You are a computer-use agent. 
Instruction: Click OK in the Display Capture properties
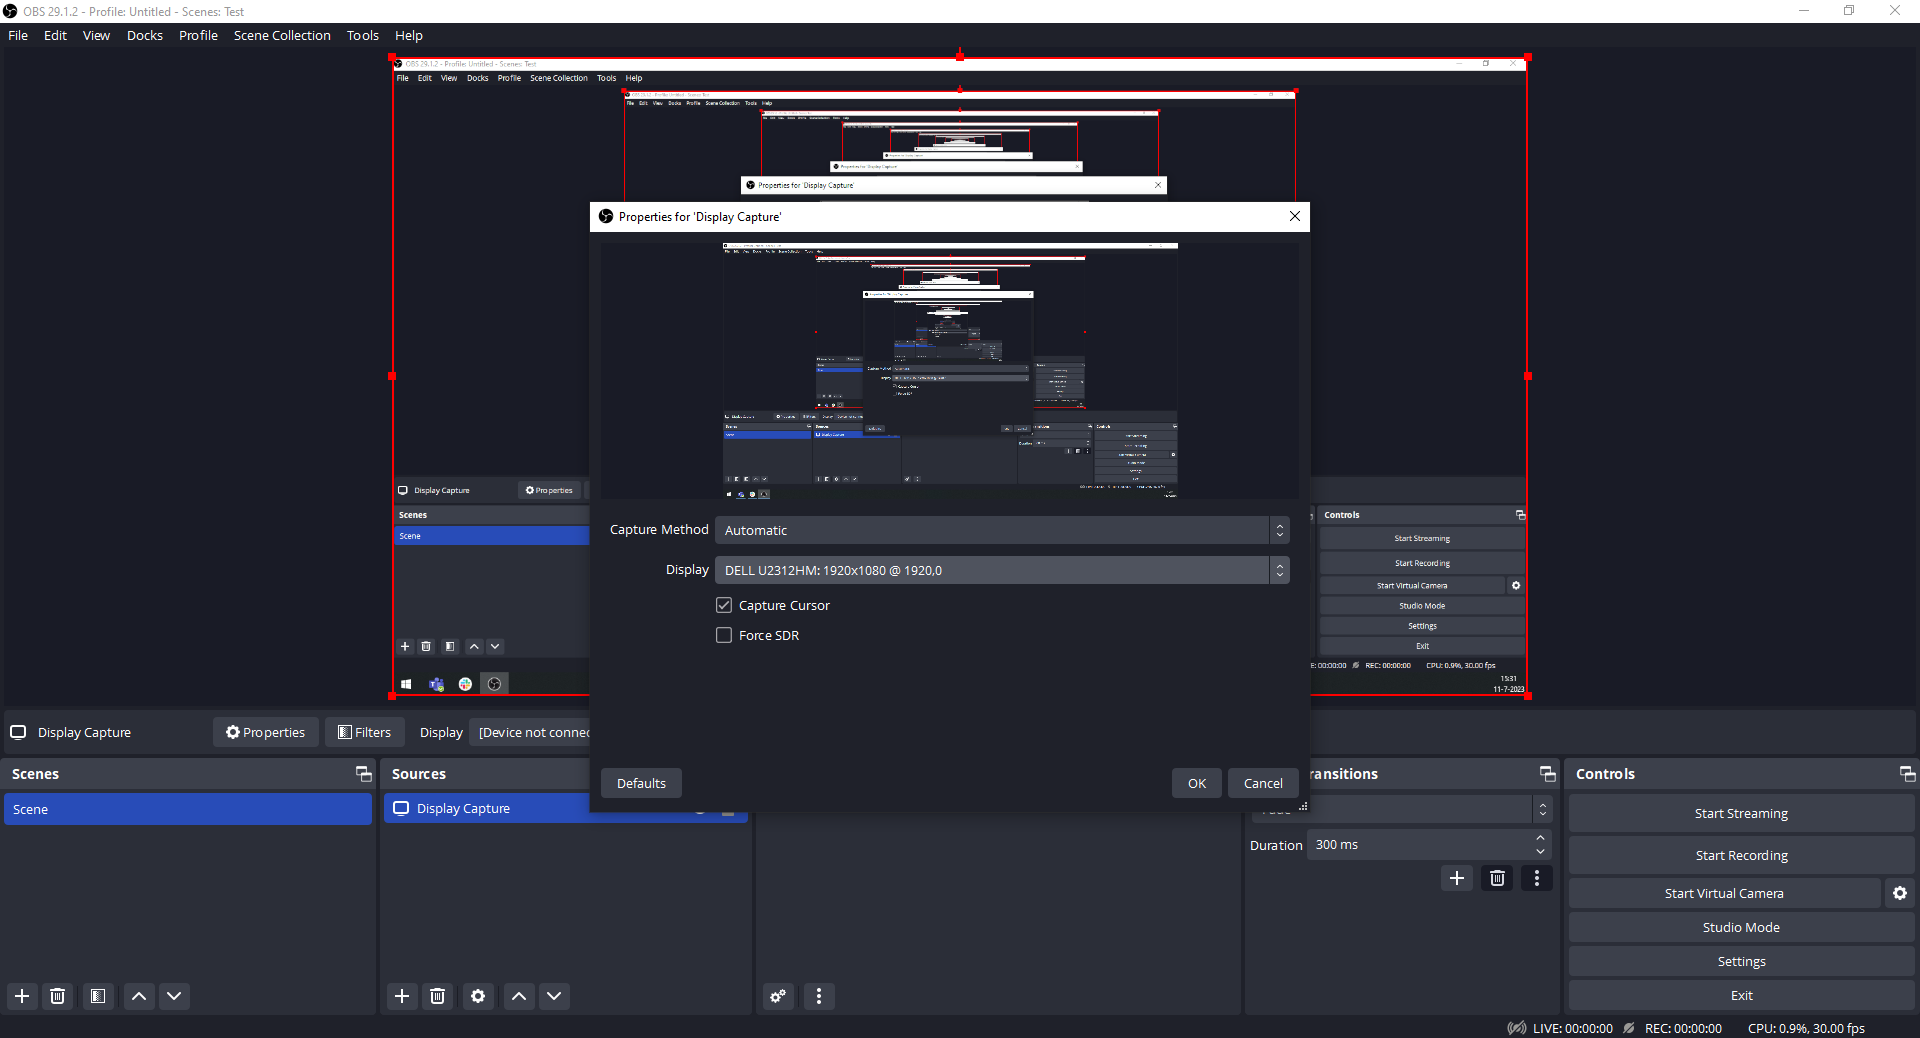click(1196, 783)
